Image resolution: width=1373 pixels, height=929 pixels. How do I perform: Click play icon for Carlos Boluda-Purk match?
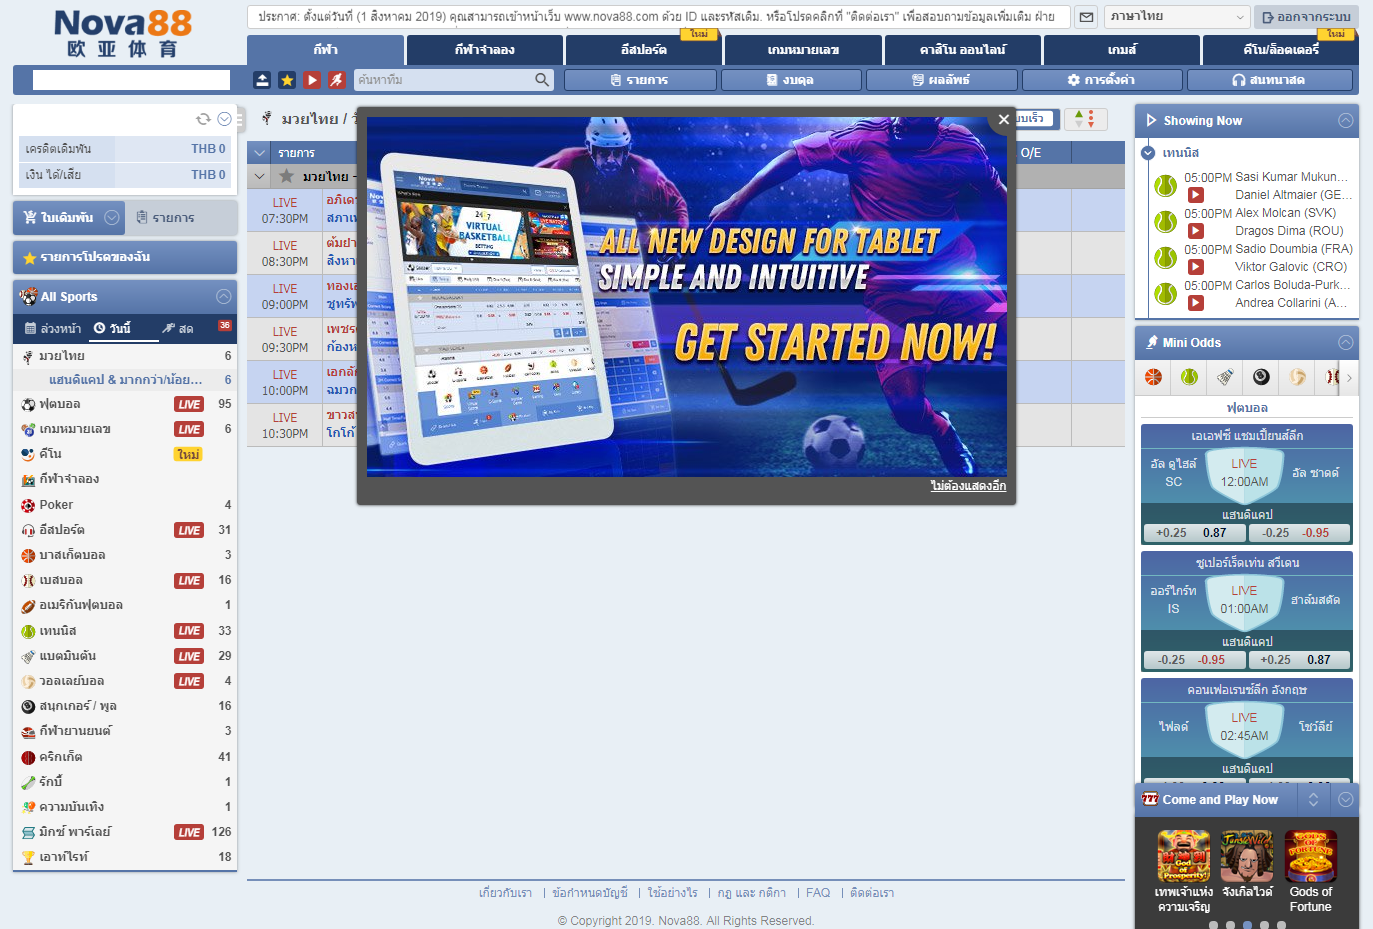(1195, 303)
